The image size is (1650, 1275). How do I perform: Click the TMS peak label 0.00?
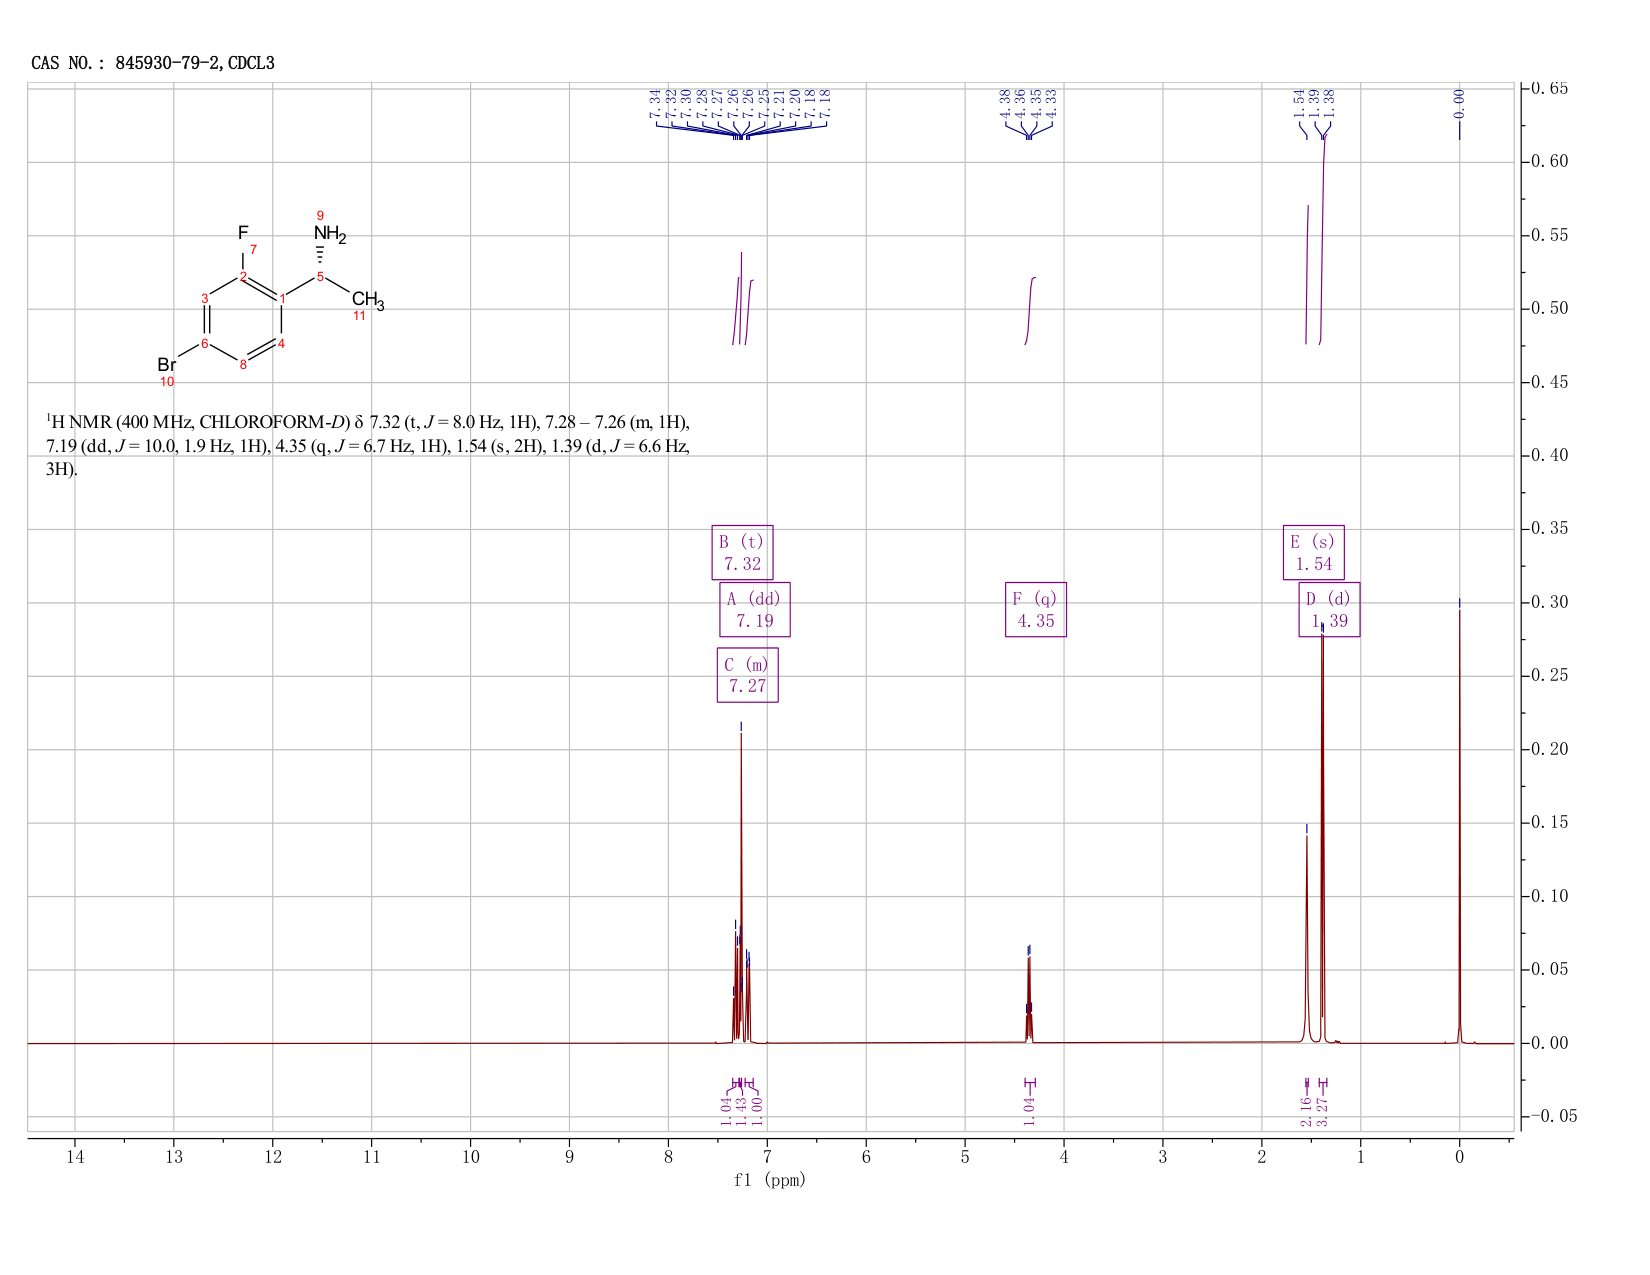coord(1459,102)
